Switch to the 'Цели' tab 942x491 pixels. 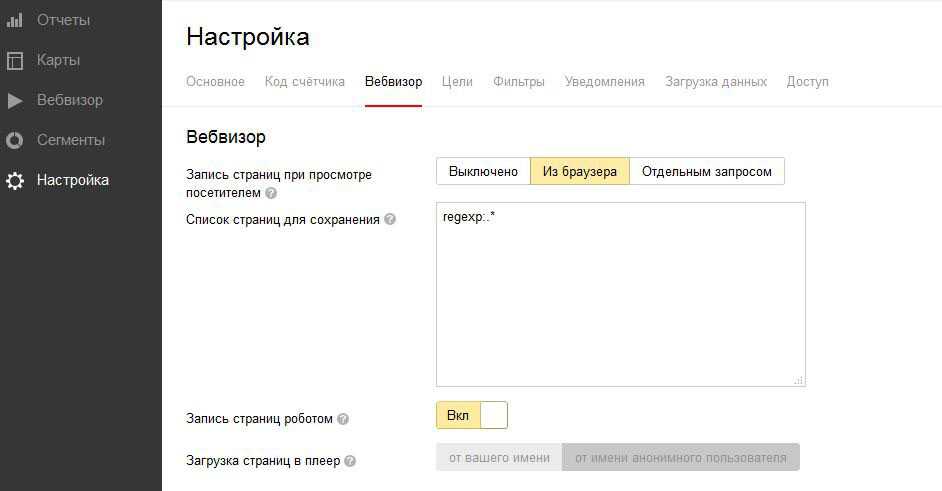(x=457, y=82)
